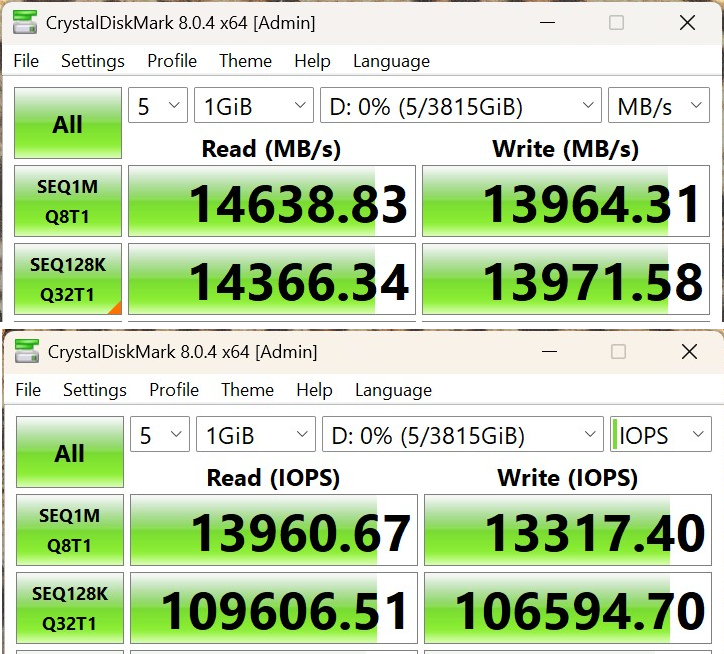Image resolution: width=724 pixels, height=654 pixels.
Task: Expand test count dropdown in bottom window
Action: (x=160, y=434)
